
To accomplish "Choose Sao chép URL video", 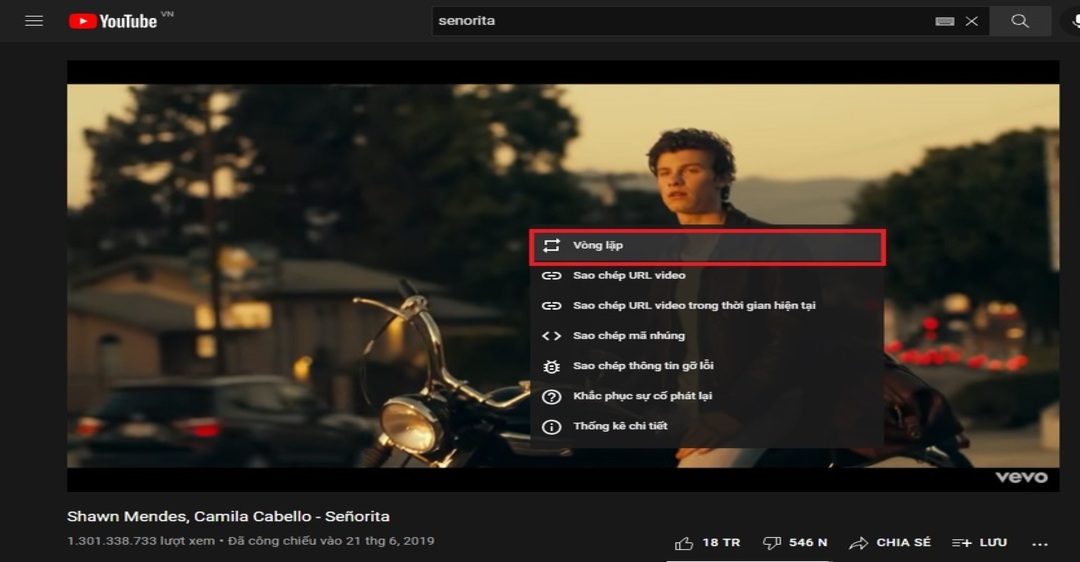I will coord(707,275).
